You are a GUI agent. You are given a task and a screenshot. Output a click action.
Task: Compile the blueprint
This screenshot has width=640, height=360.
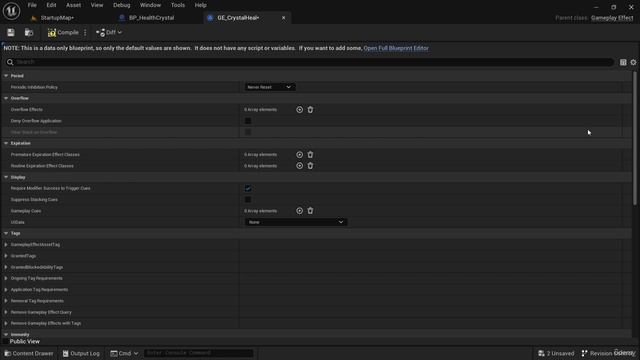(x=63, y=33)
